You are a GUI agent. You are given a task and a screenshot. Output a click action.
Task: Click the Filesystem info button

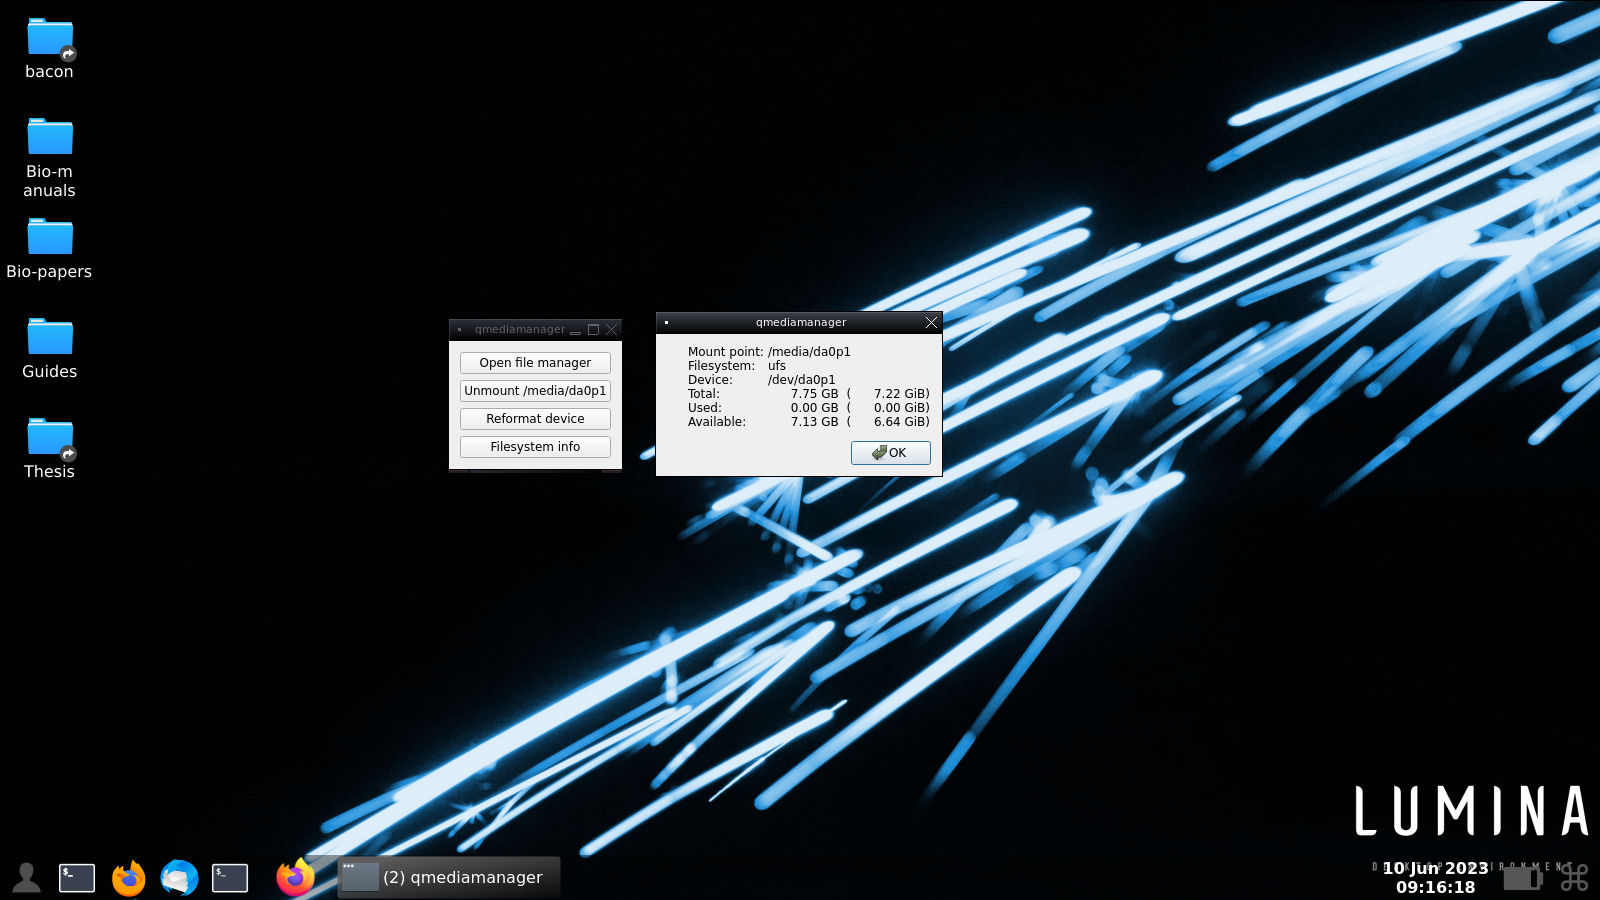pyautogui.click(x=535, y=447)
